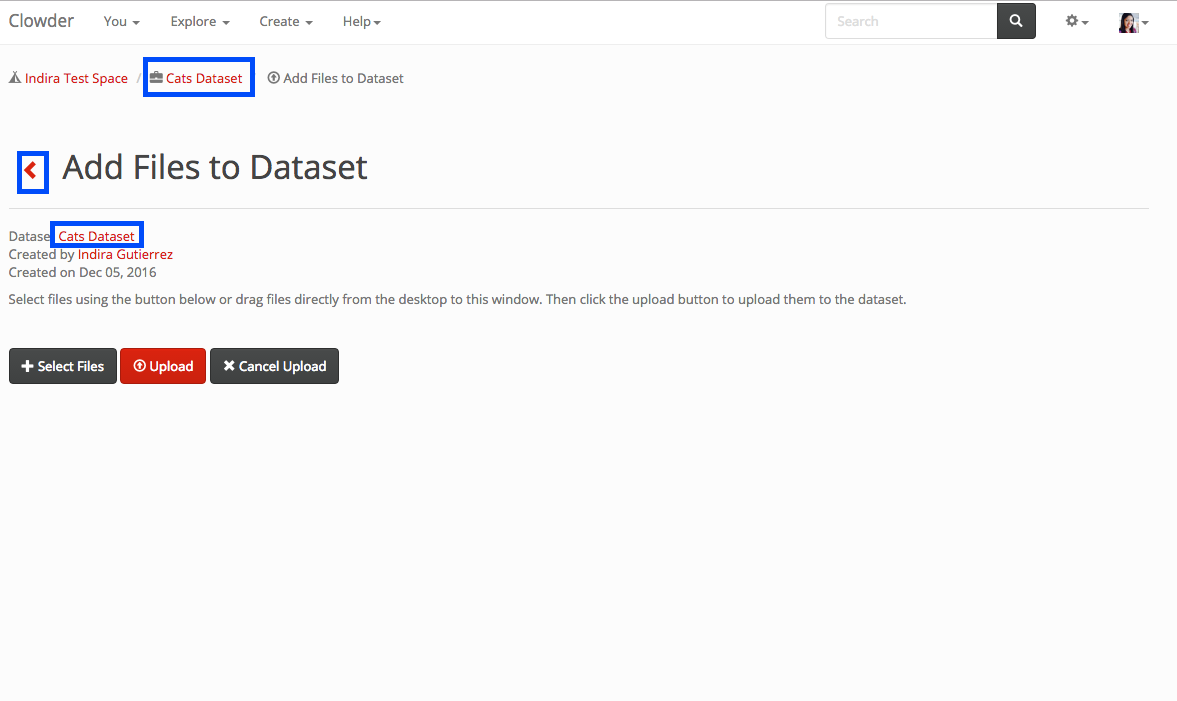
Task: Open the user avatar profile menu
Action: [x=1132, y=22]
